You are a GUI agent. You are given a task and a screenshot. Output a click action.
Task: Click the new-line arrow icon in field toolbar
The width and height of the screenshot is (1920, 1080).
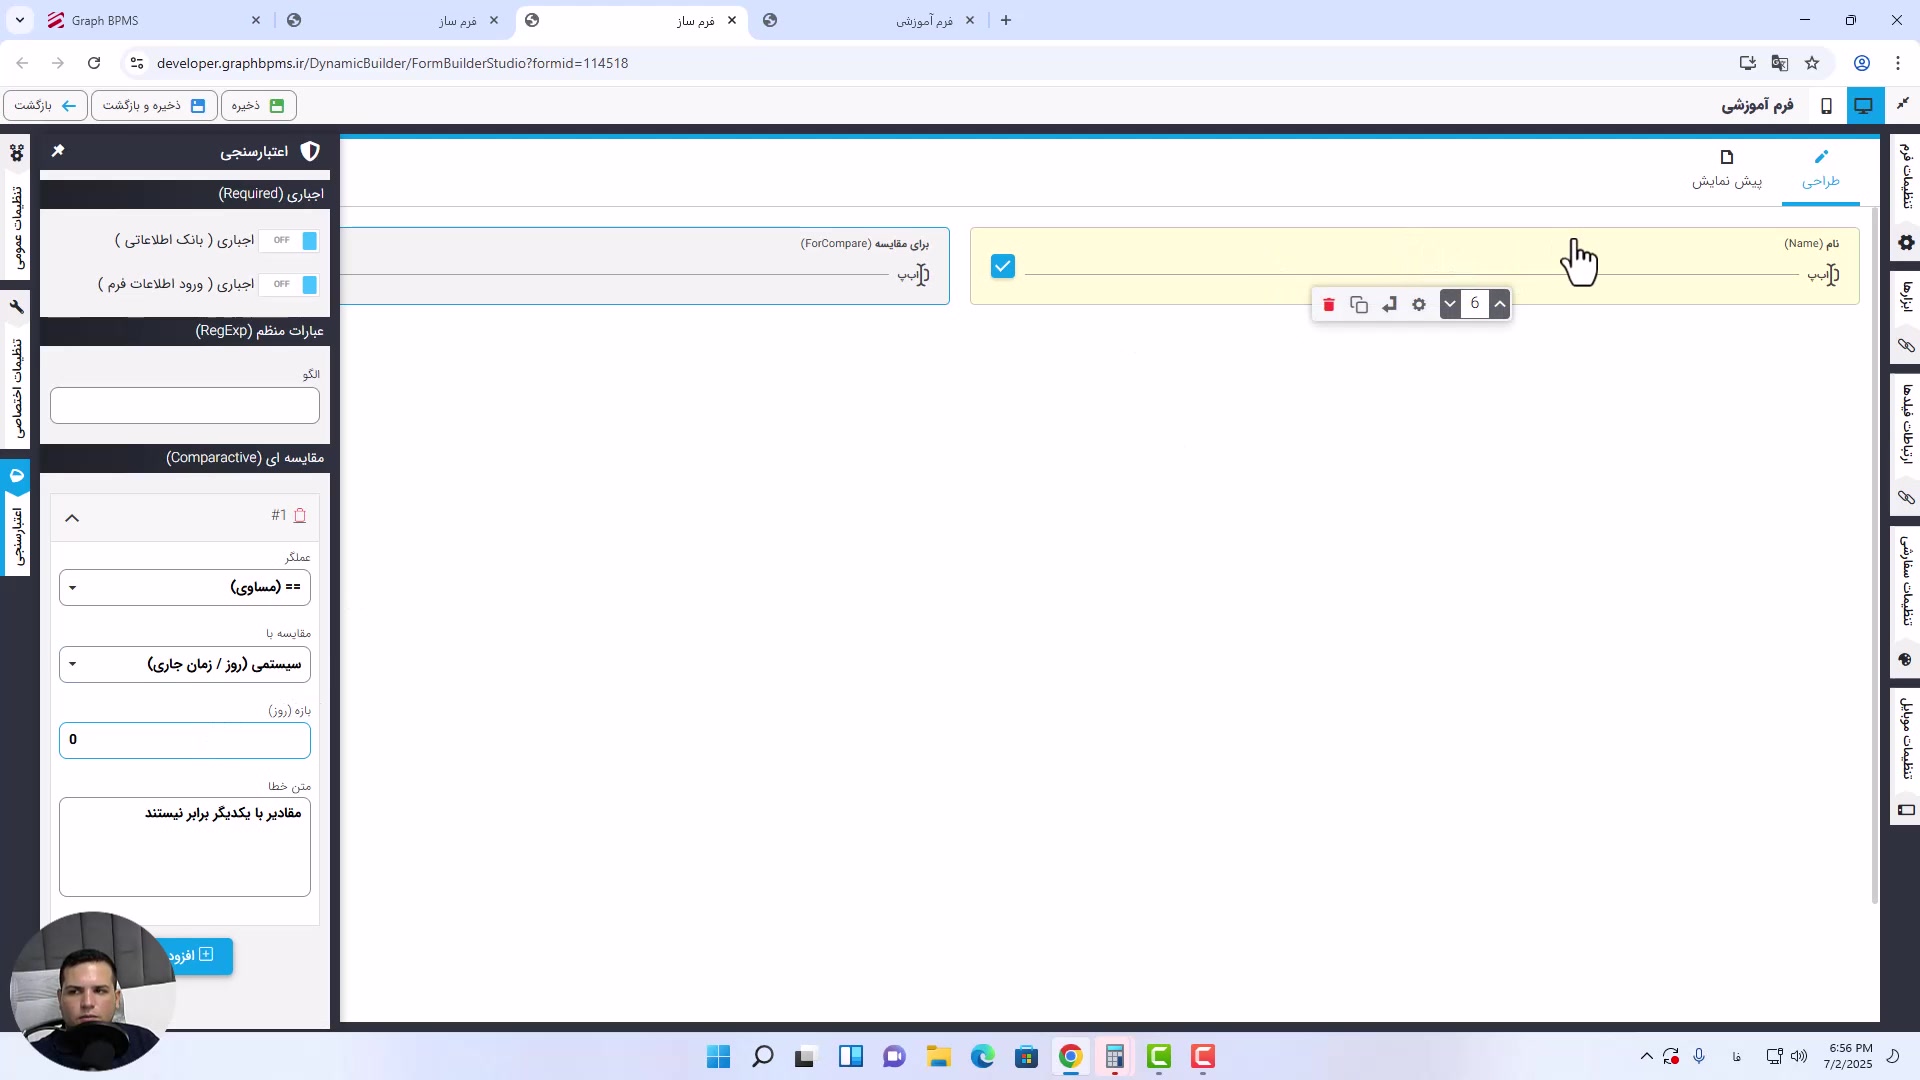pos(1389,305)
